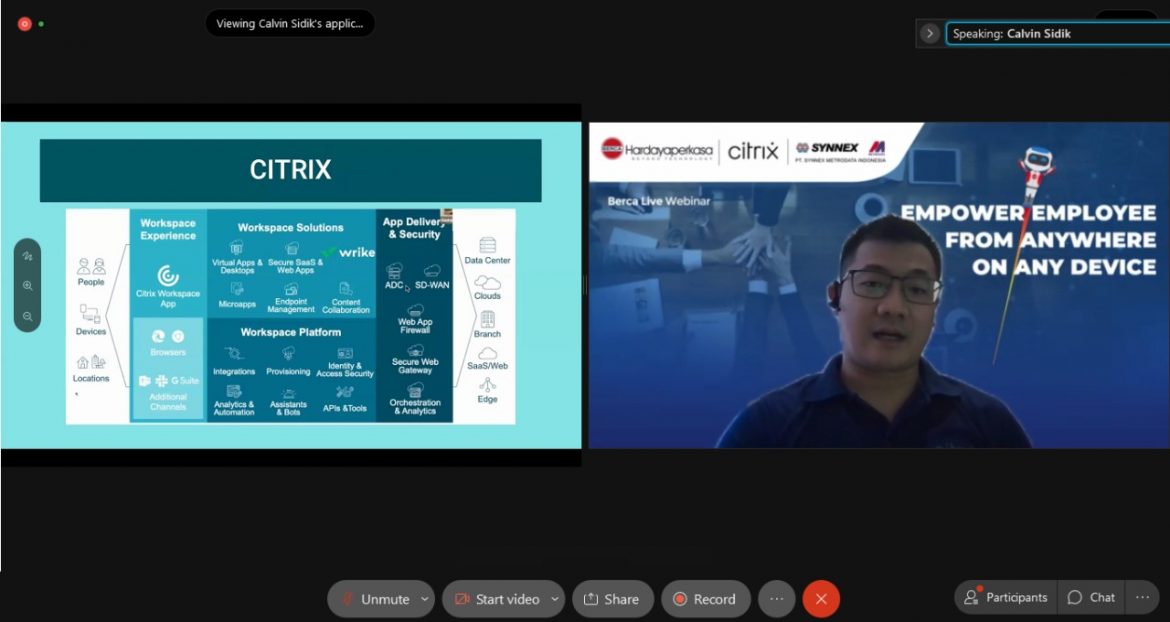1170x622 pixels.
Task: Click the People icon on the slide
Action: (91, 266)
